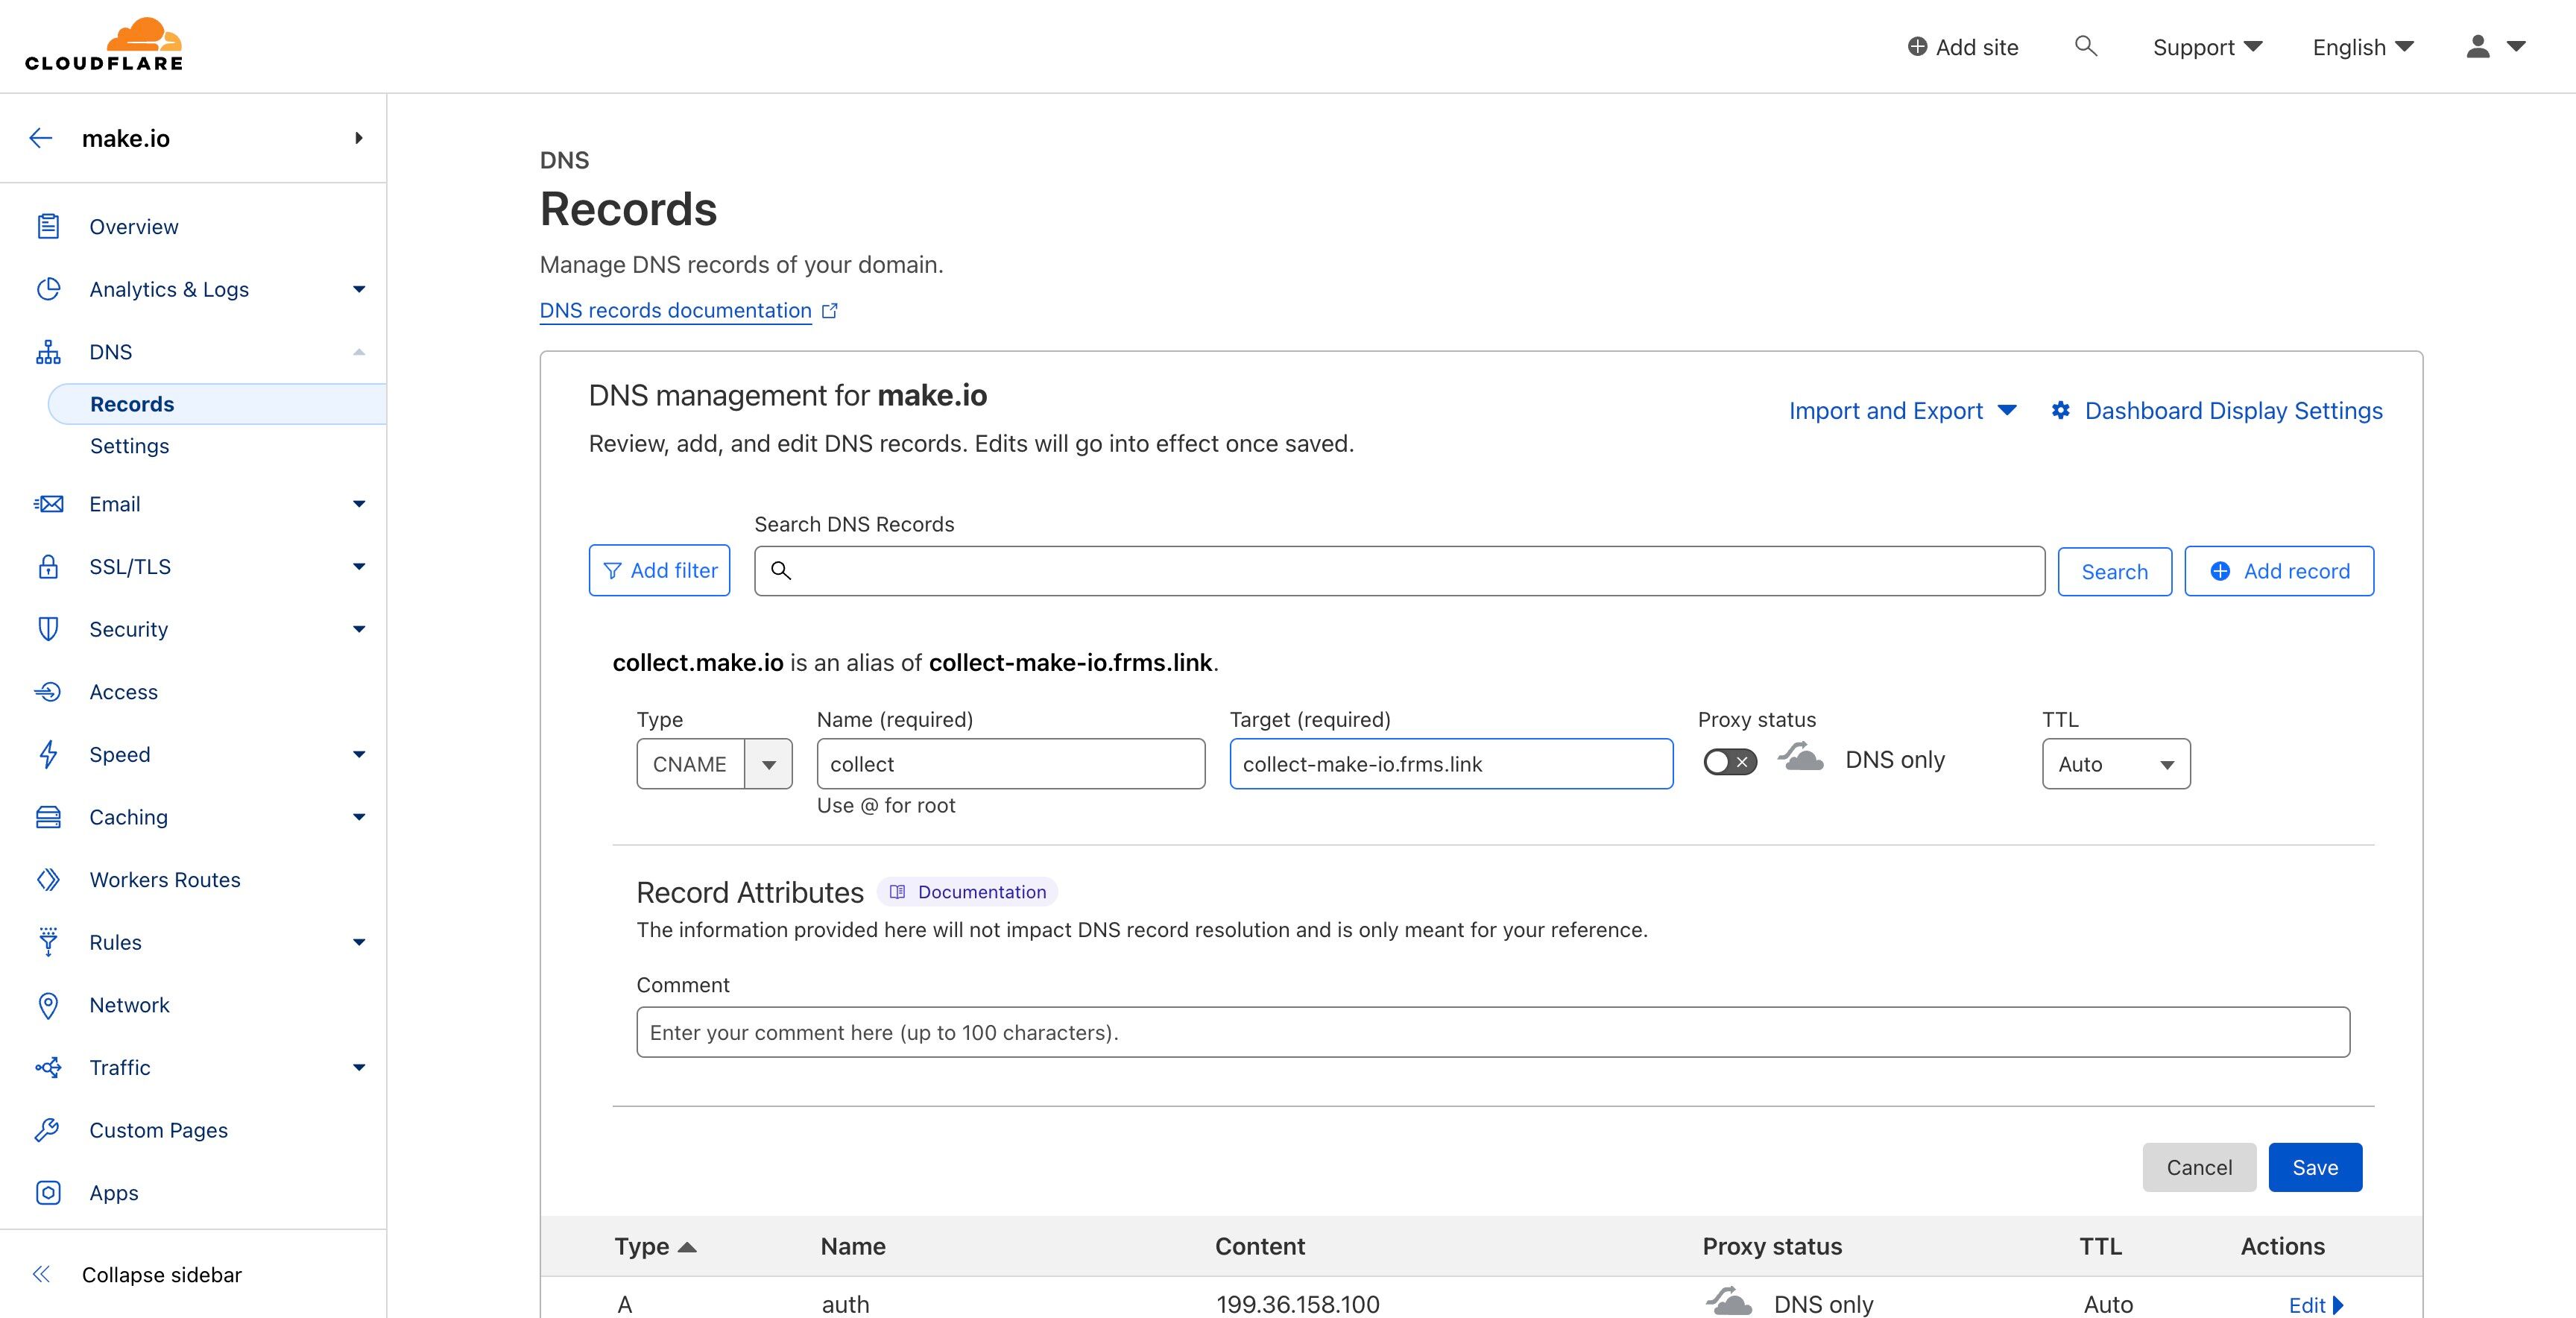The image size is (2576, 1318).
Task: Click the back arrow next to make.io
Action: click(41, 138)
